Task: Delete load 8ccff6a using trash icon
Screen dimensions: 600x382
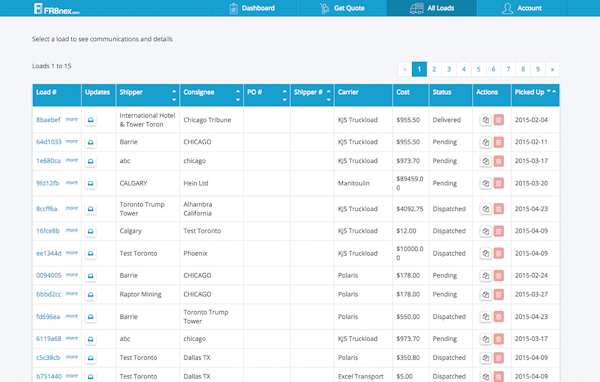Action: point(498,209)
